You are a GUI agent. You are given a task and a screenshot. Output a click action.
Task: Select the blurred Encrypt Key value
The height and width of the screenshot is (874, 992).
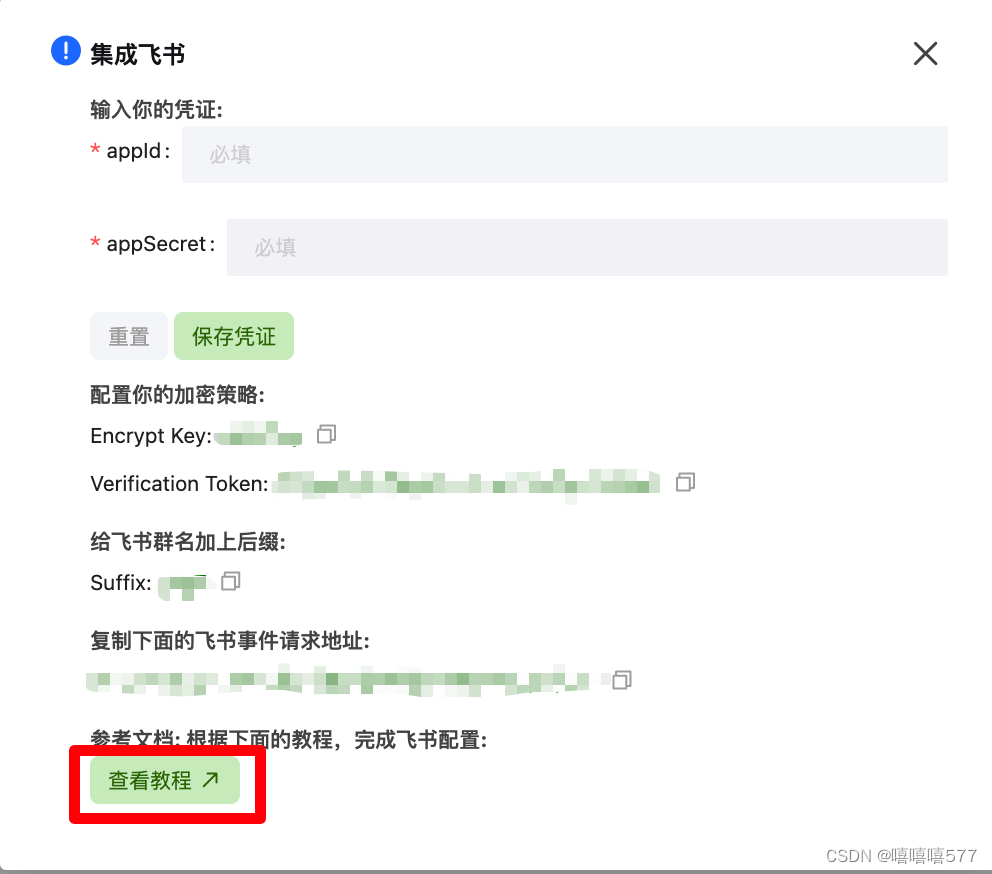(x=258, y=435)
